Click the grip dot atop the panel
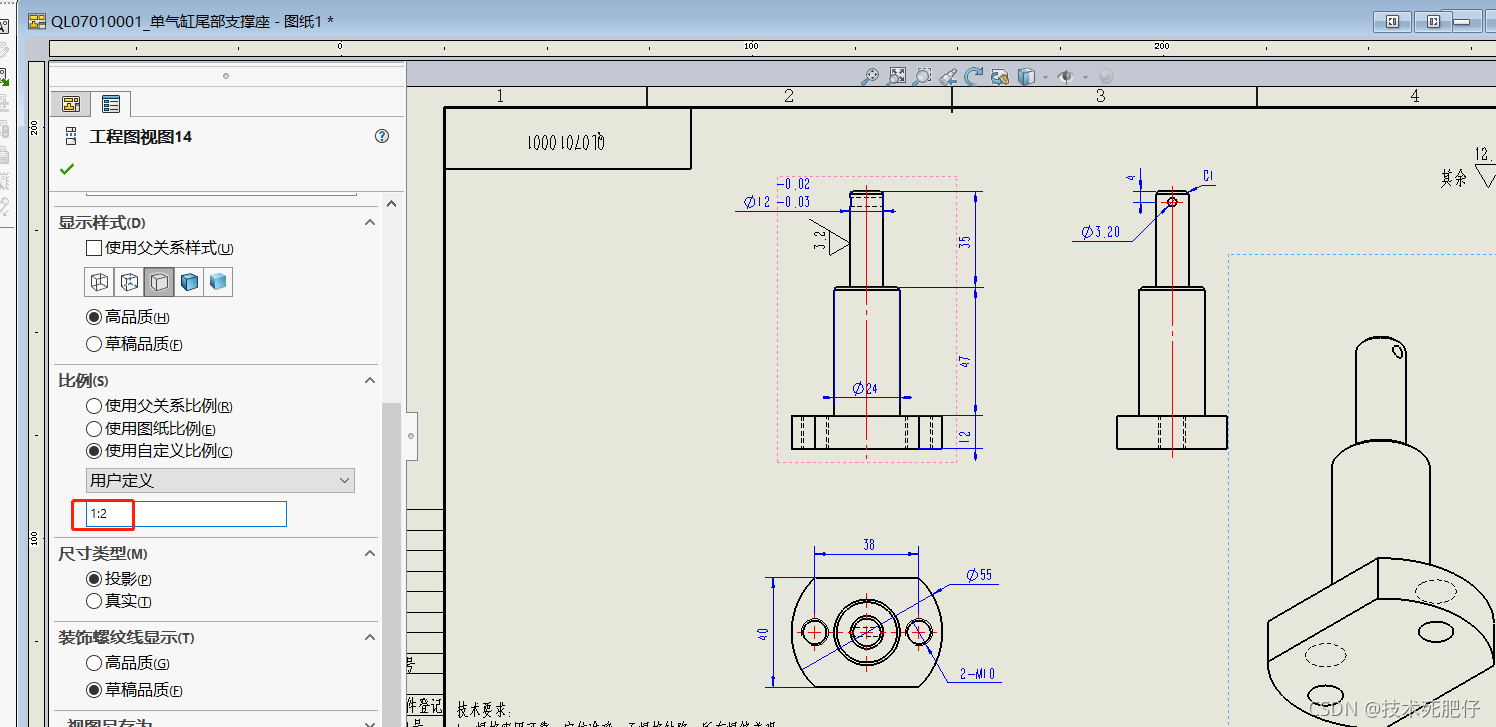 (226, 76)
